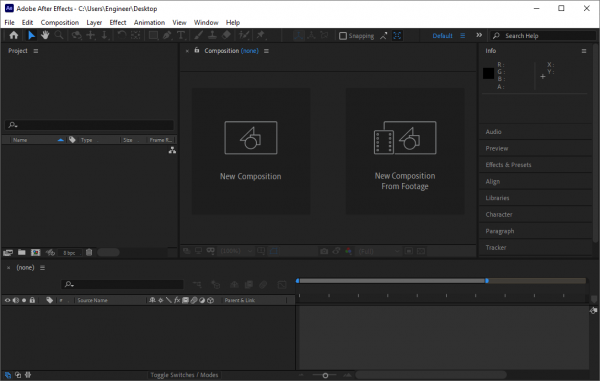This screenshot has width=600, height=381.
Task: Toggle the audio column switch in timeline
Action: [16, 300]
